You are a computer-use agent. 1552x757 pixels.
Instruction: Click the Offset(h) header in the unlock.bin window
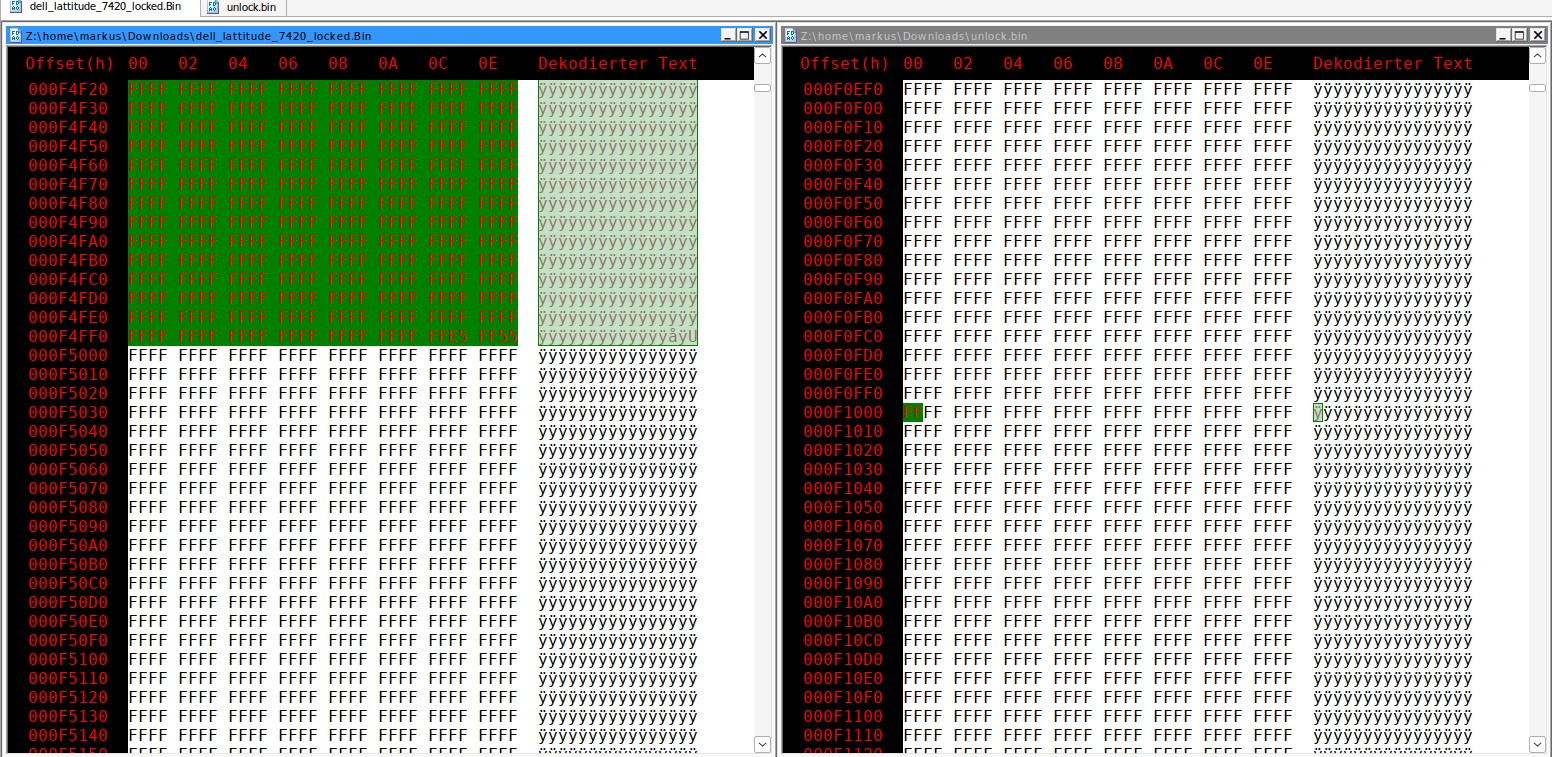pos(844,64)
